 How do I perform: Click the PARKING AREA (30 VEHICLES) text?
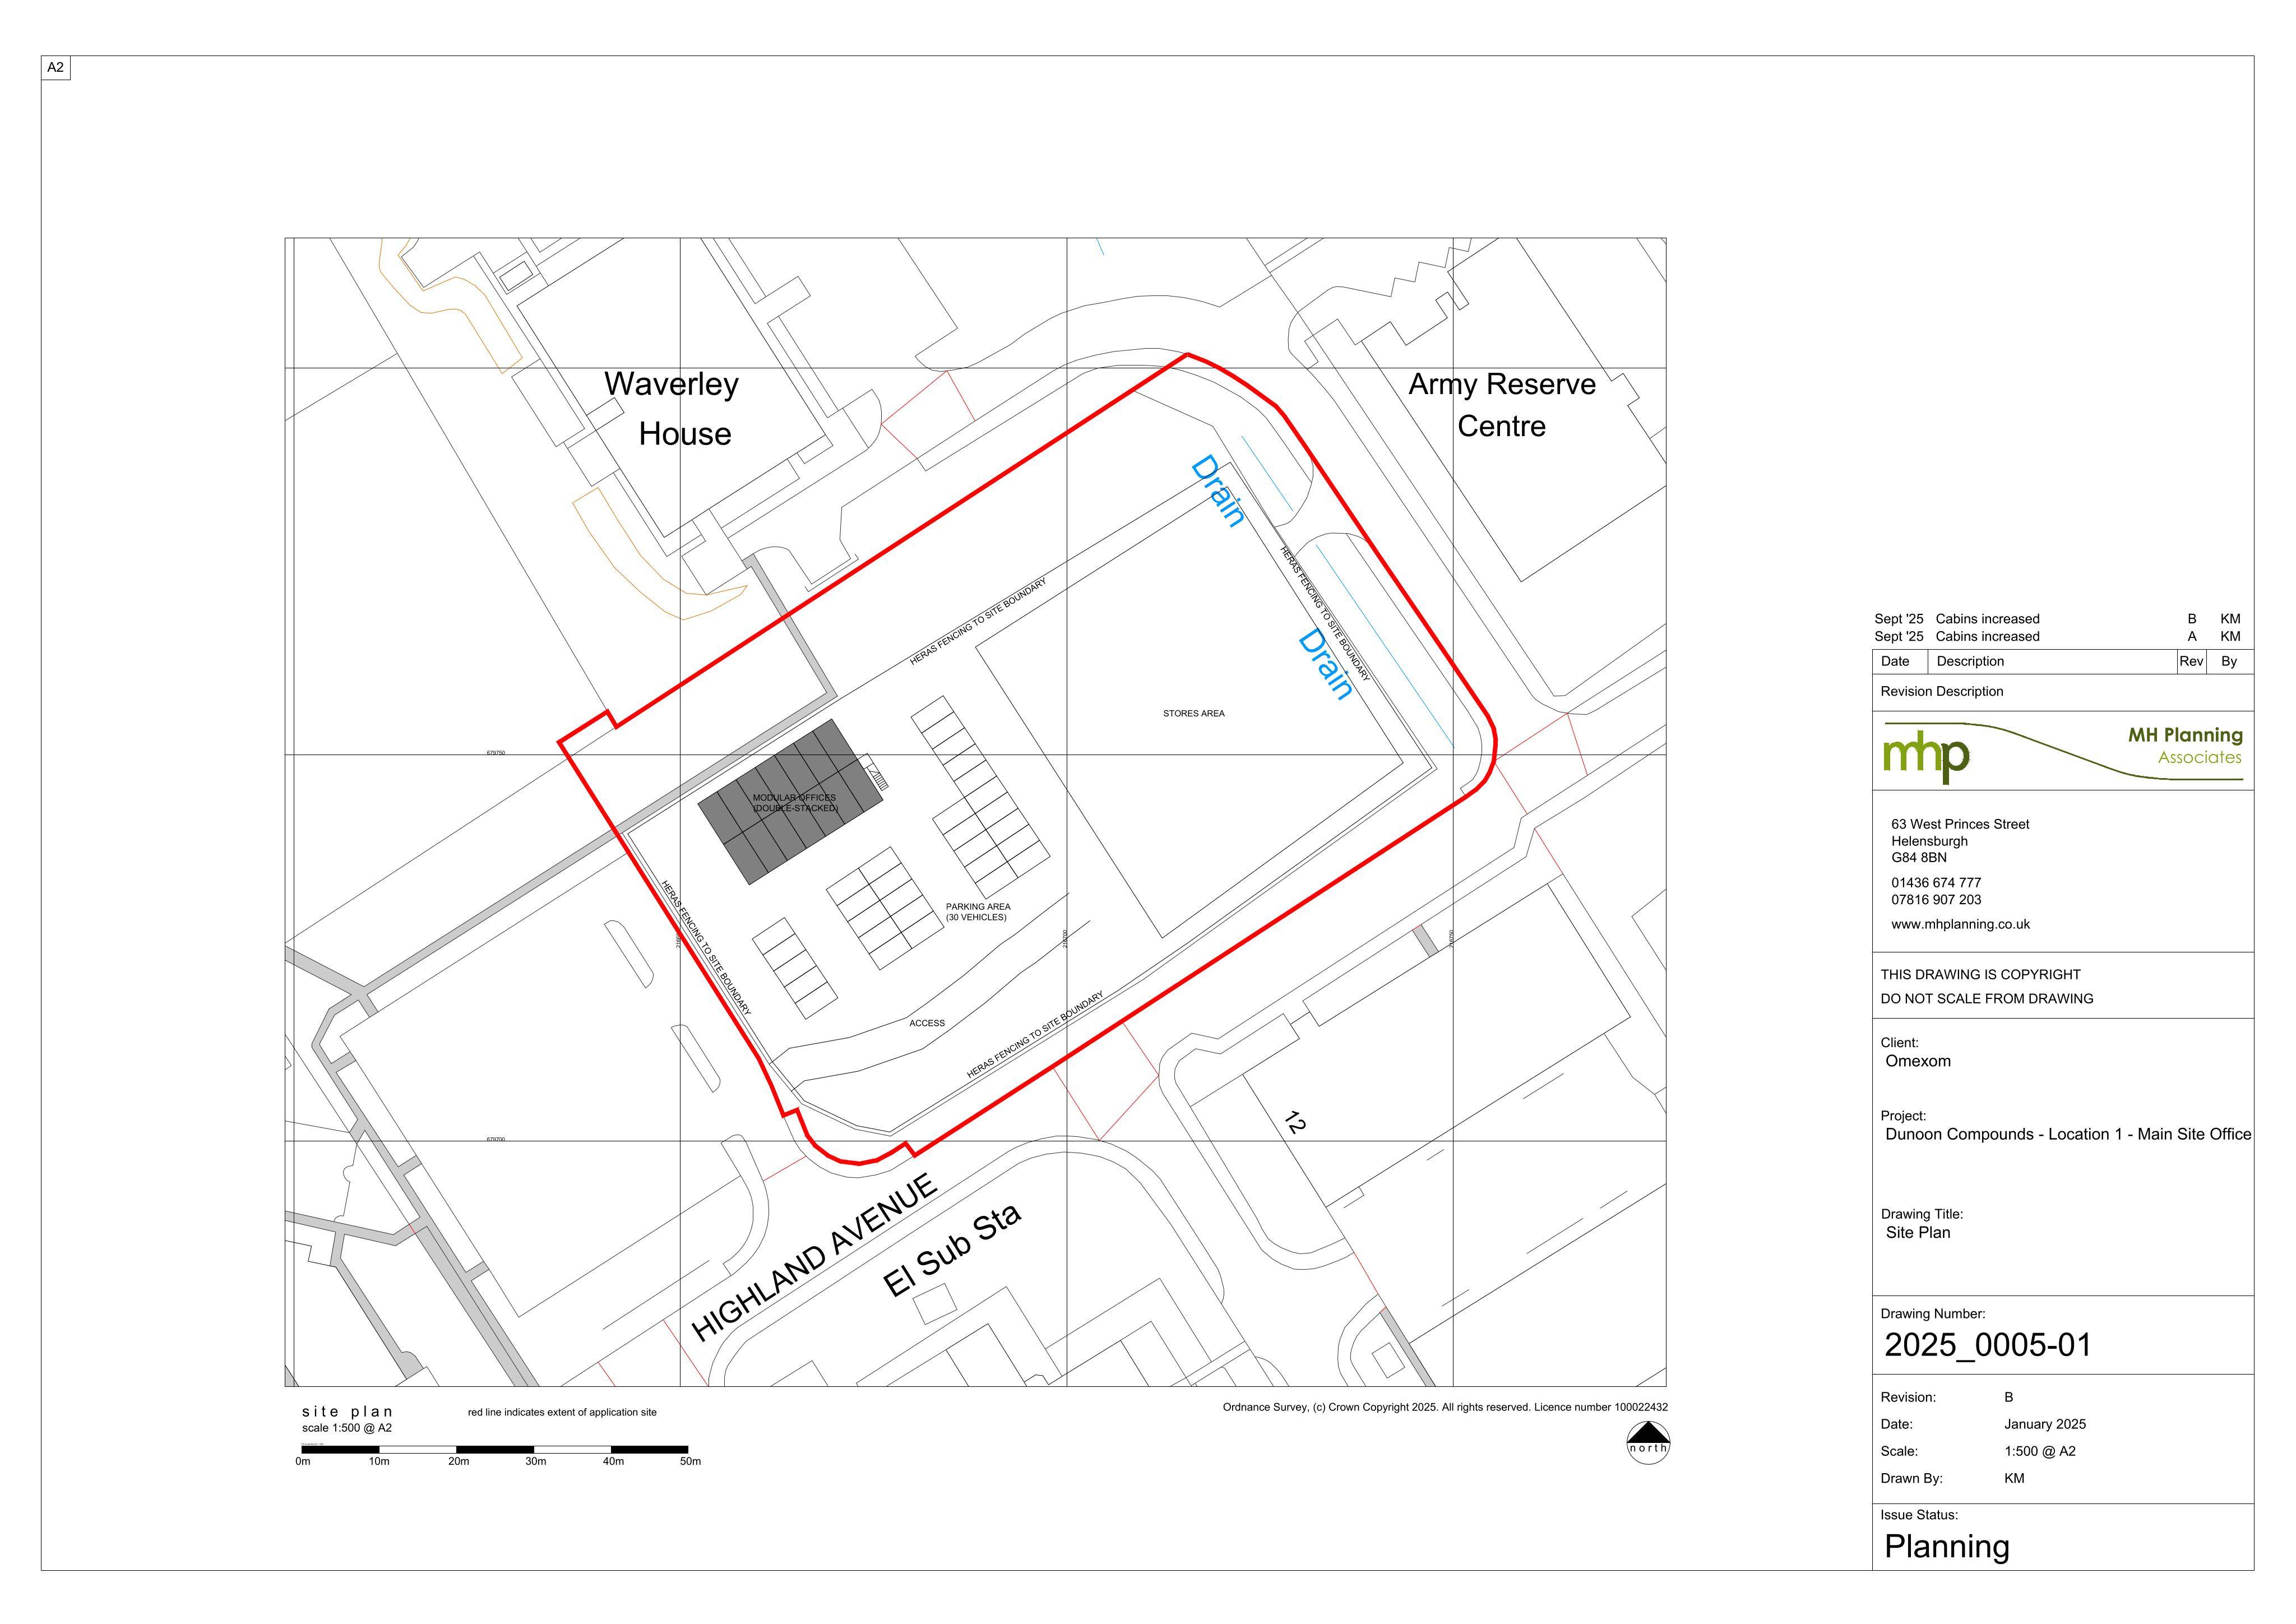pyautogui.click(x=978, y=912)
